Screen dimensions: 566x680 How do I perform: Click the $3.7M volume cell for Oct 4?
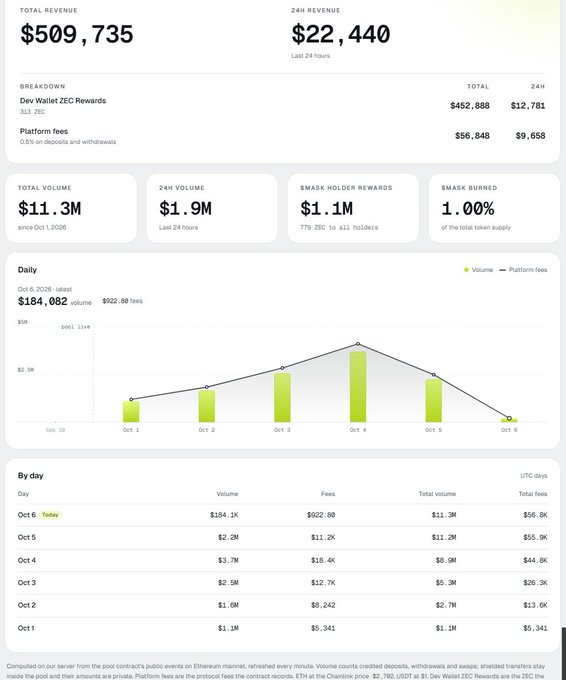(228, 560)
